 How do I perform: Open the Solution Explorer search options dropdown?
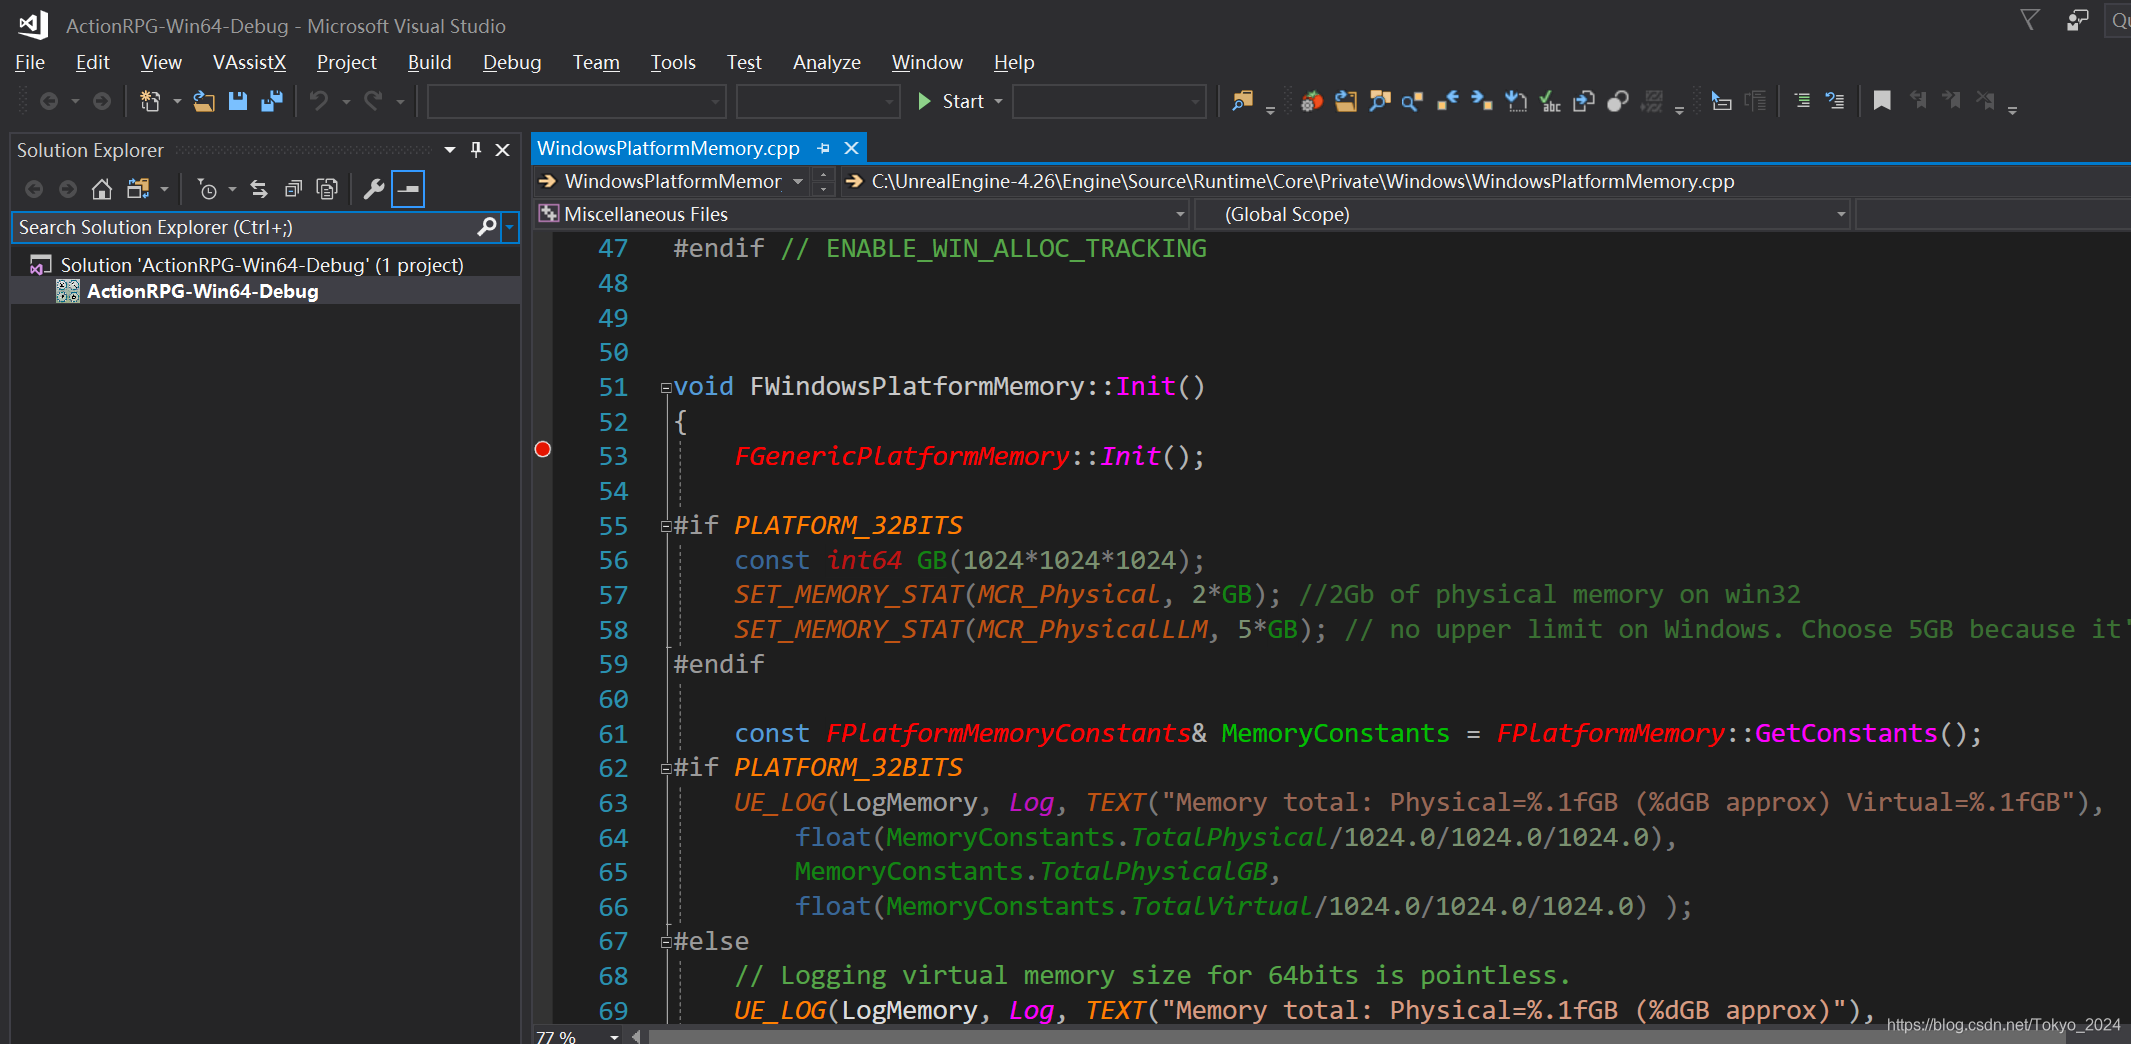point(510,227)
